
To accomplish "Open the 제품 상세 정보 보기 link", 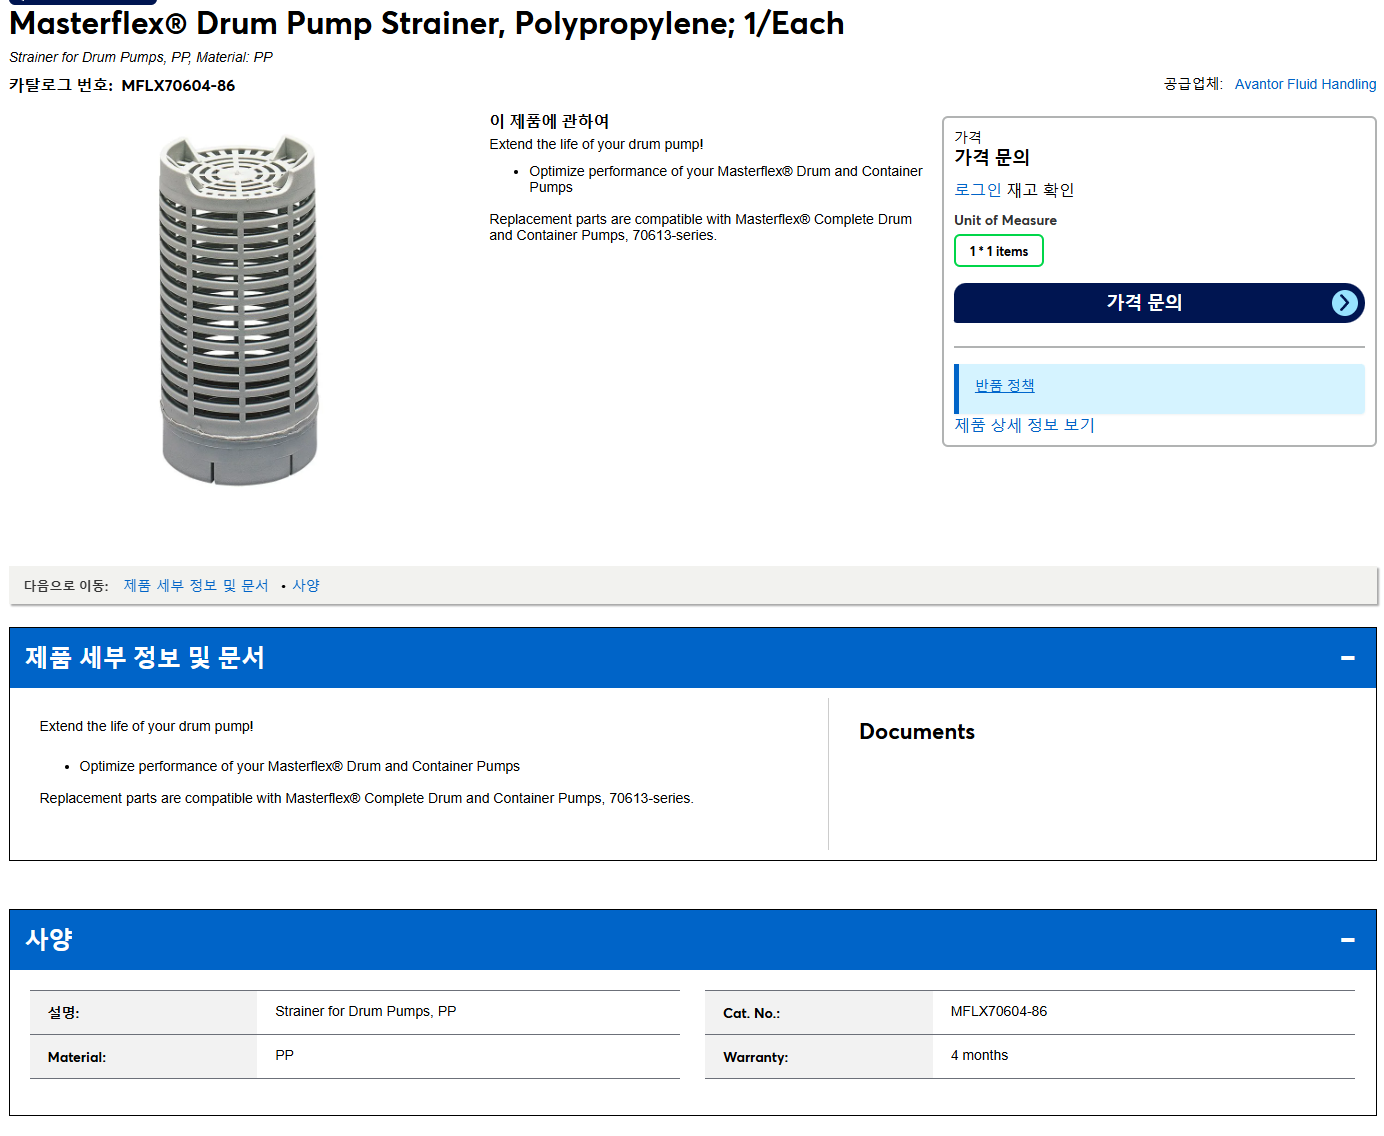I will 1024,425.
